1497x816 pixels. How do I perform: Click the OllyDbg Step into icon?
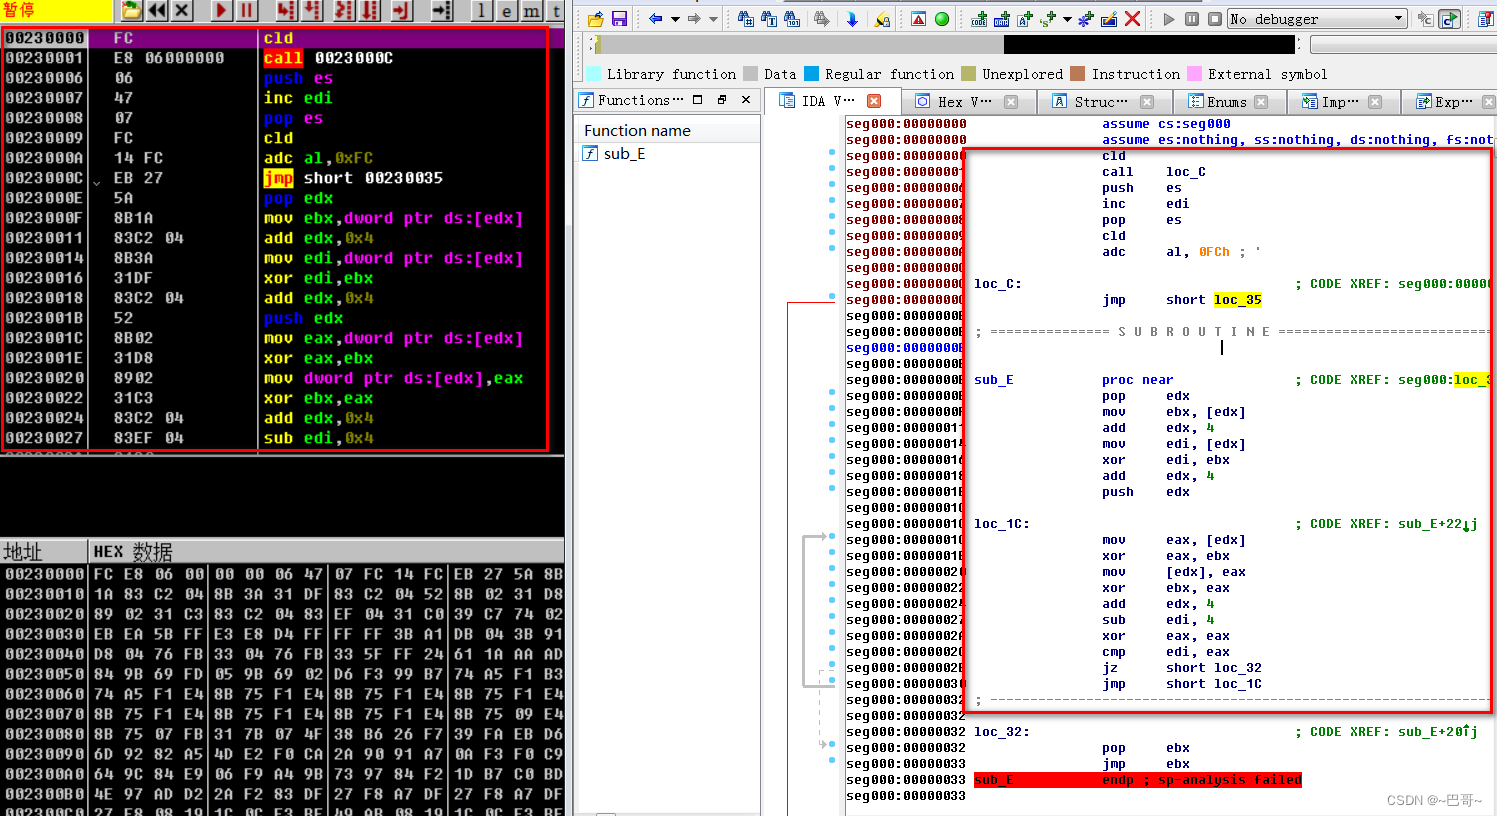pyautogui.click(x=286, y=11)
